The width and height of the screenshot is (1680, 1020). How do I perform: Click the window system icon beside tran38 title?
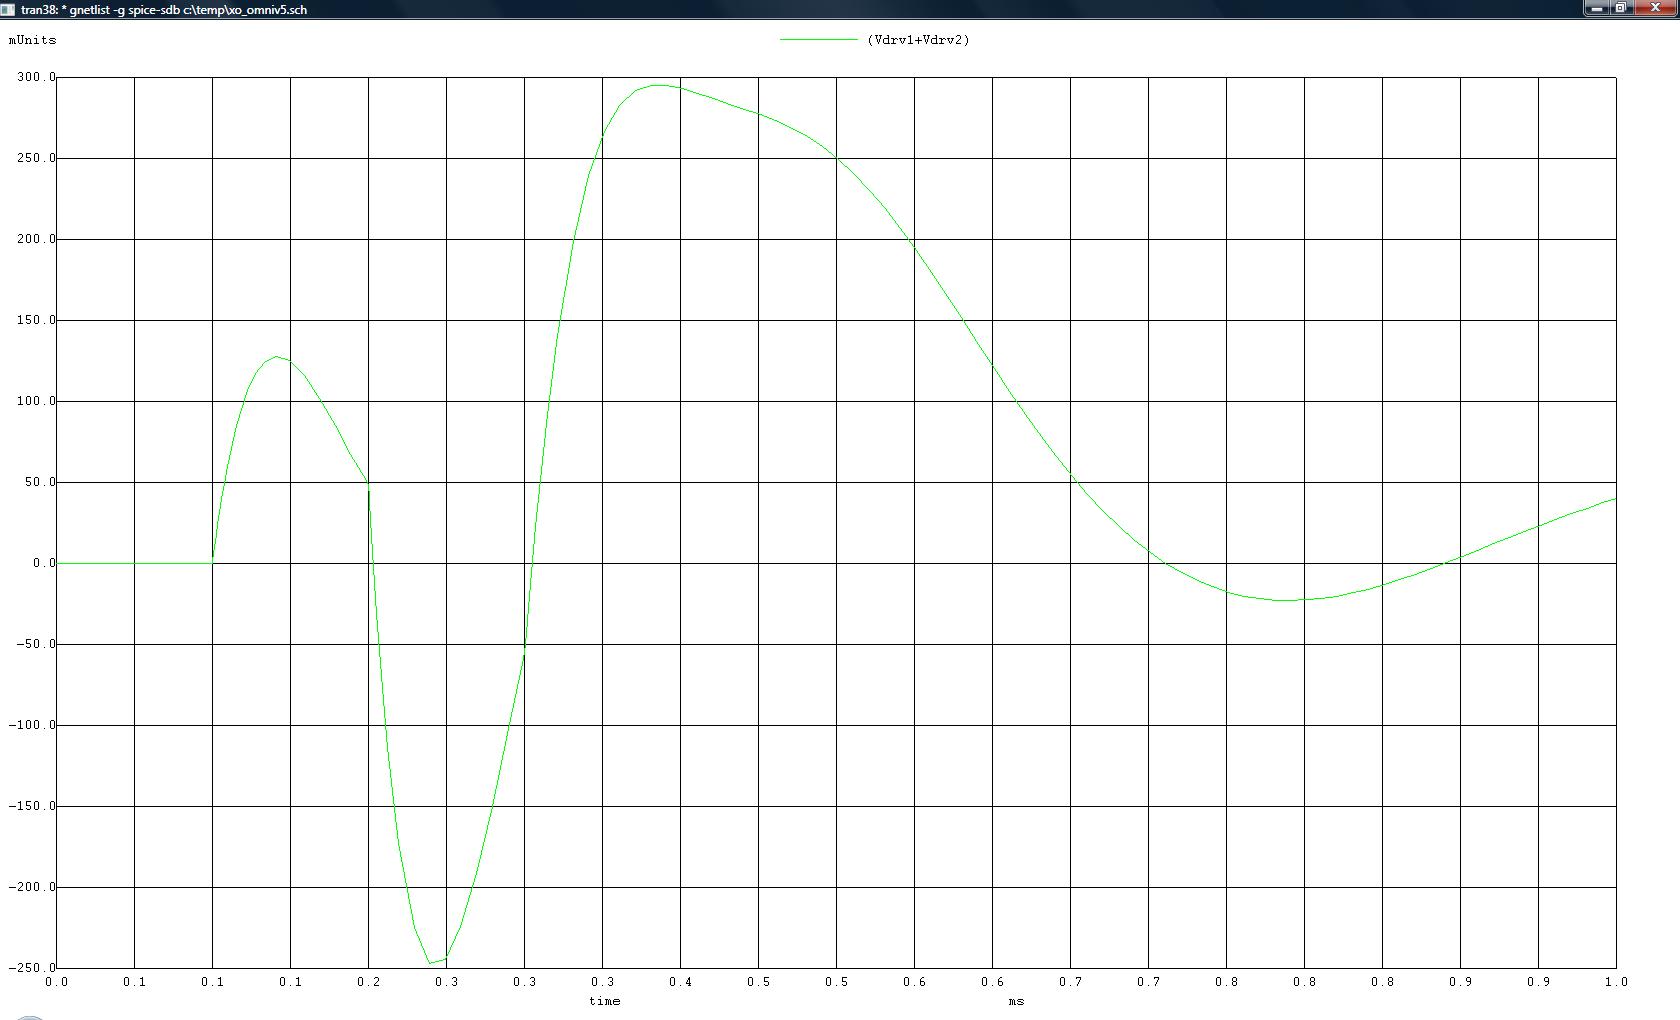click(x=8, y=9)
